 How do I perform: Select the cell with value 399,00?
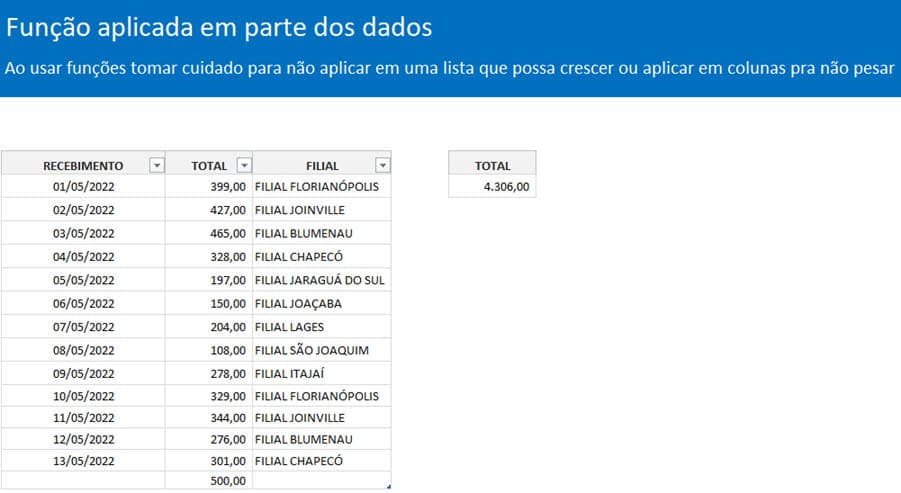pos(209,187)
